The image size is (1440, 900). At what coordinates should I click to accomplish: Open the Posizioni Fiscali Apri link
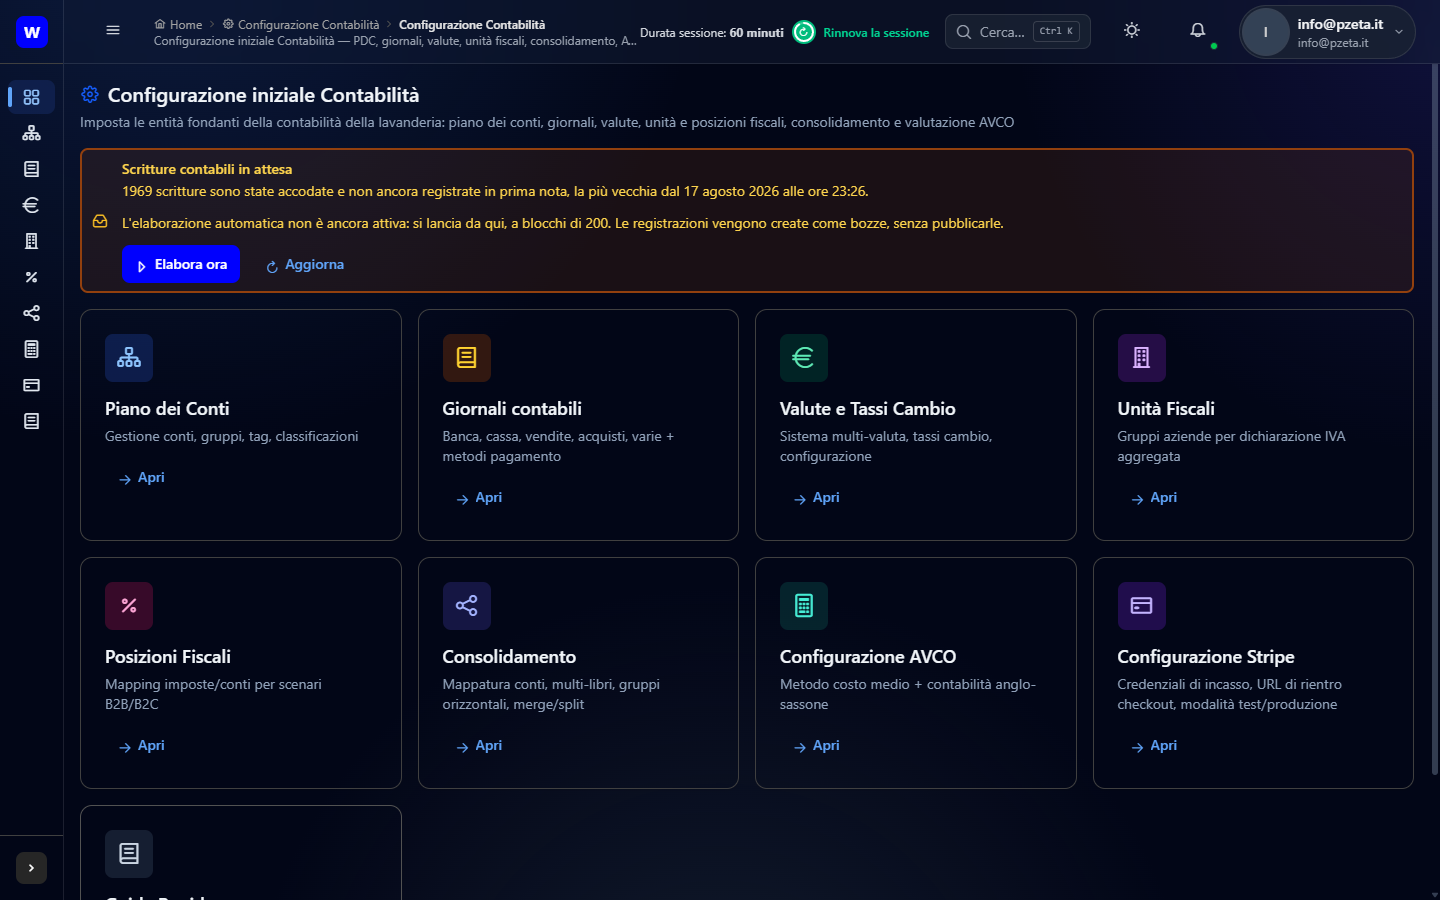[141, 746]
